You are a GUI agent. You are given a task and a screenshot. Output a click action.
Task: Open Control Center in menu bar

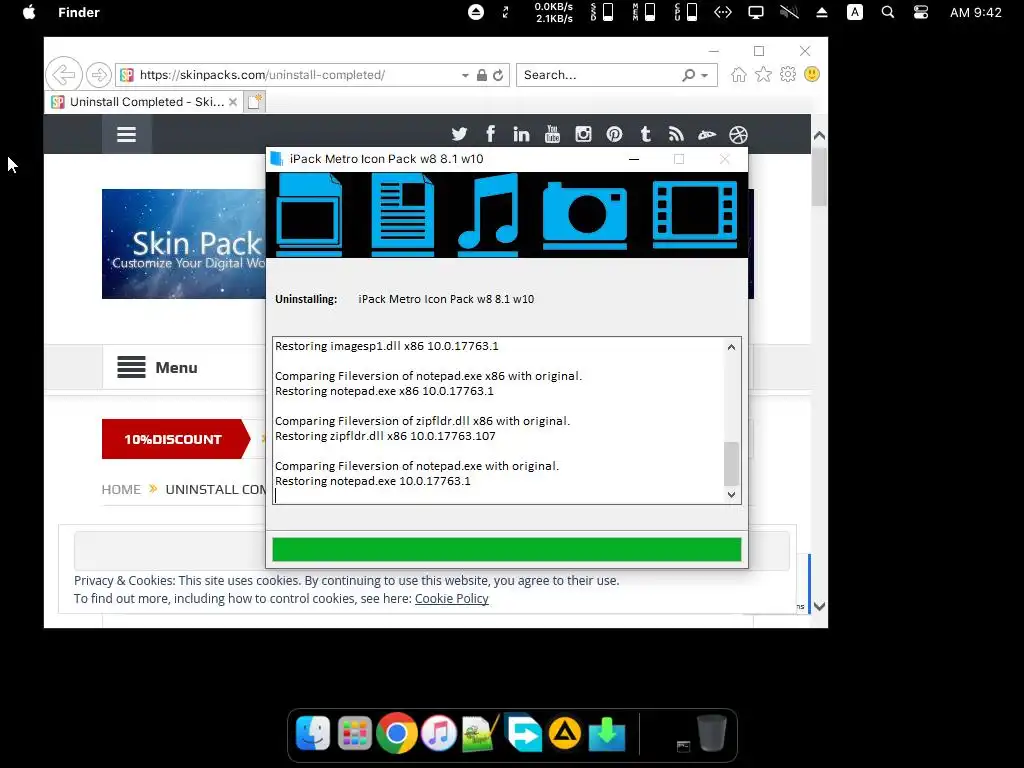(x=921, y=12)
